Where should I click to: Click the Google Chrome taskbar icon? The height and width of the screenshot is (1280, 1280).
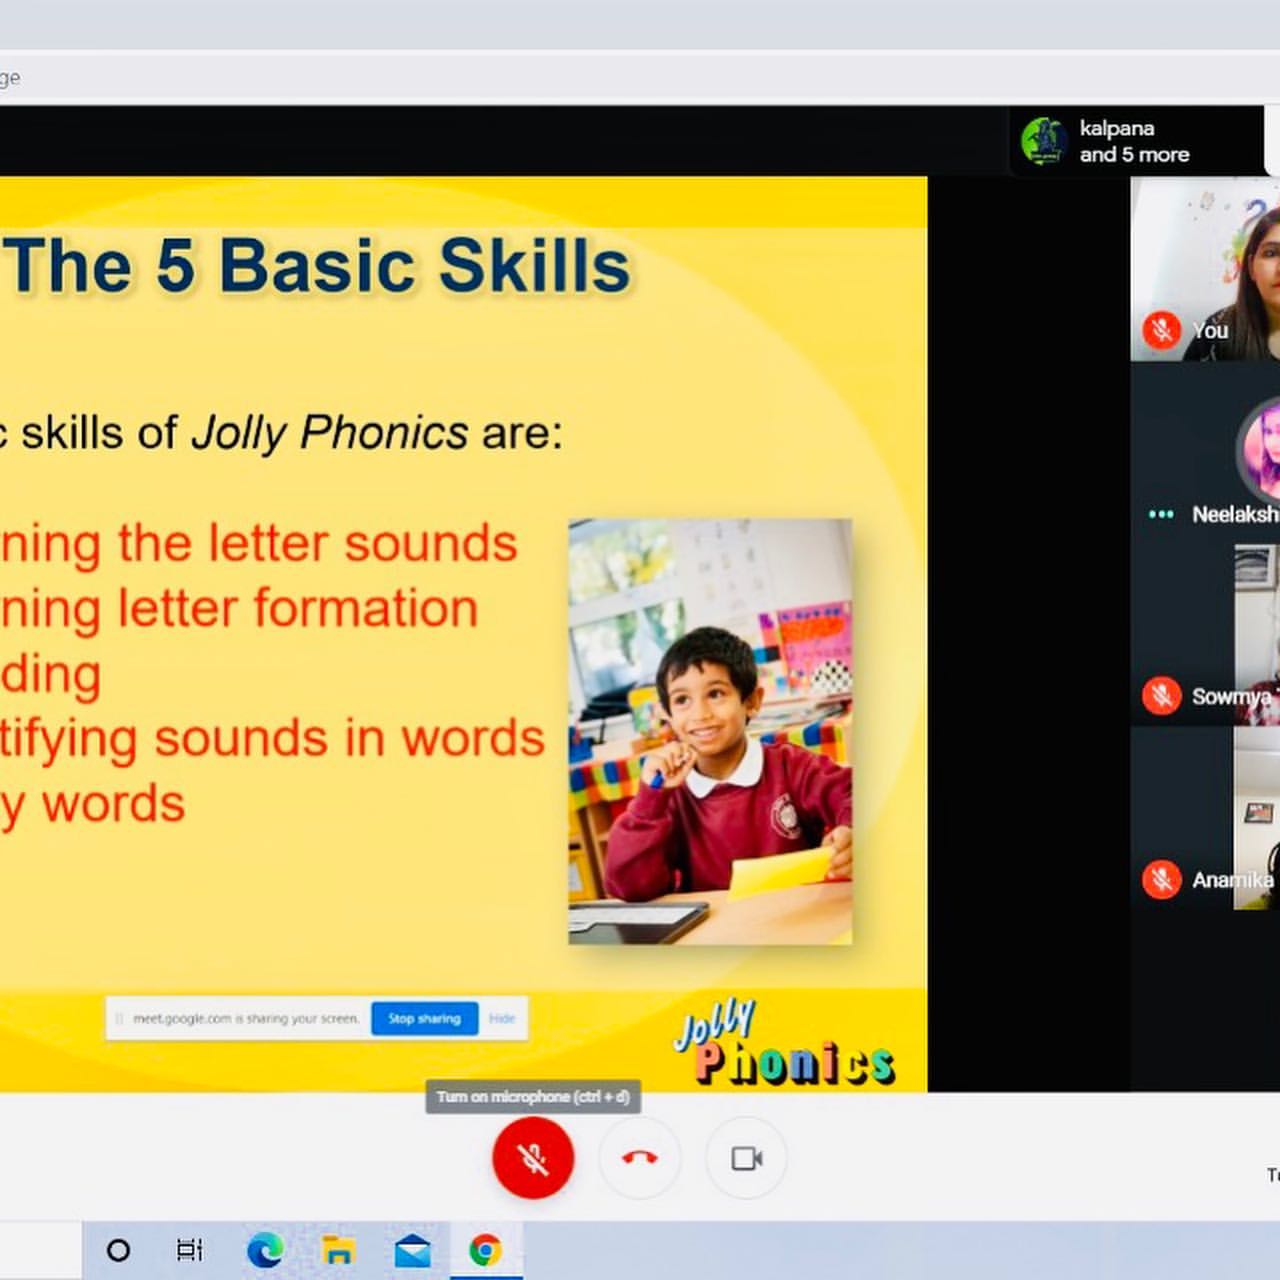pos(485,1250)
